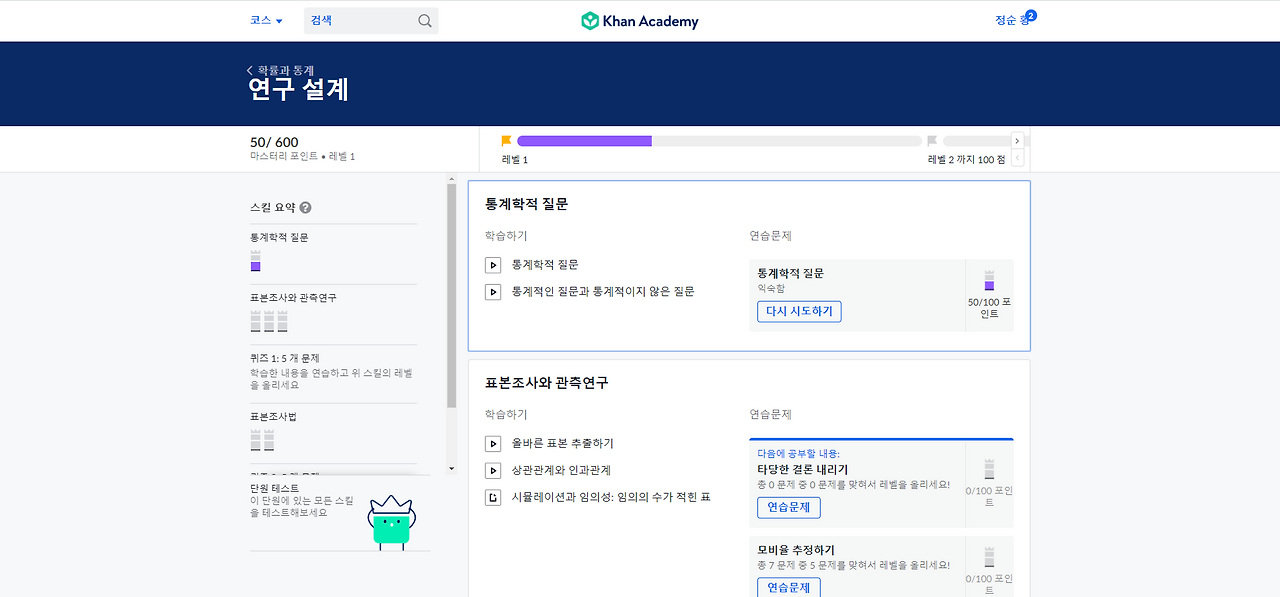Expand the next level with the right chevron
Image resolution: width=1280 pixels, height=597 pixels.
(x=1017, y=140)
